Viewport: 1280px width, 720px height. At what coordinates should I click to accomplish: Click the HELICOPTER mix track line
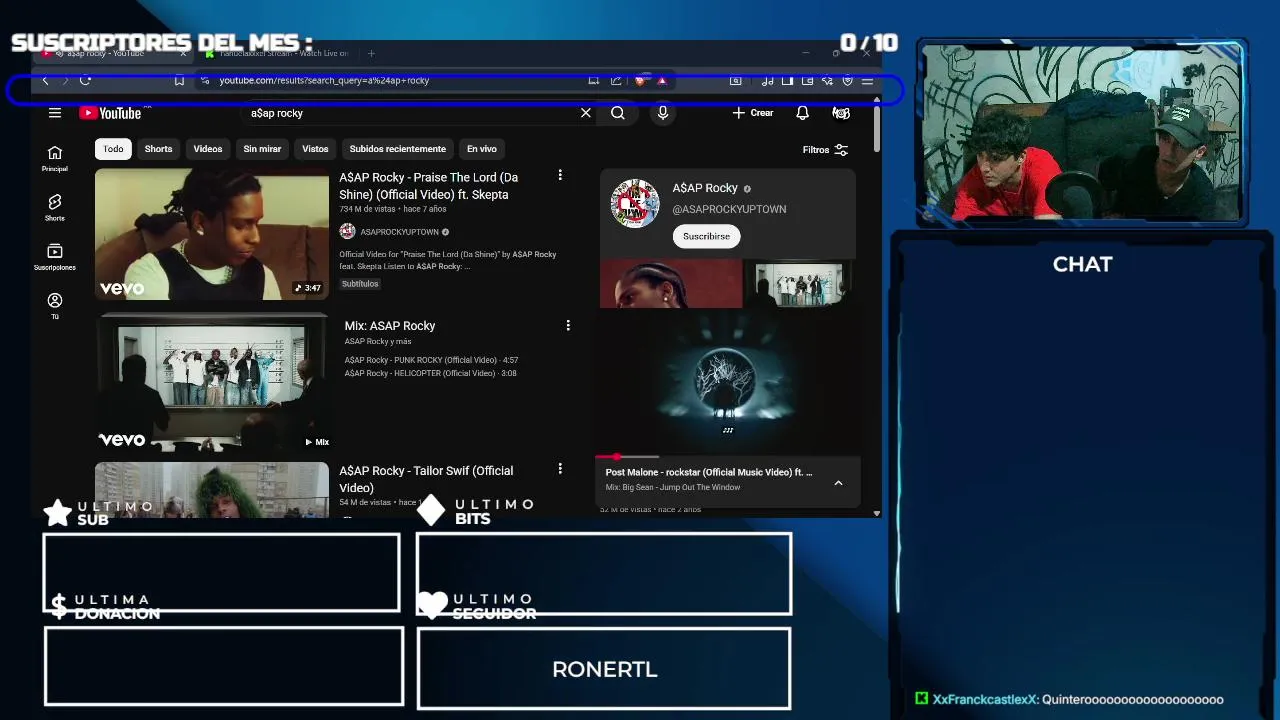(x=430, y=373)
